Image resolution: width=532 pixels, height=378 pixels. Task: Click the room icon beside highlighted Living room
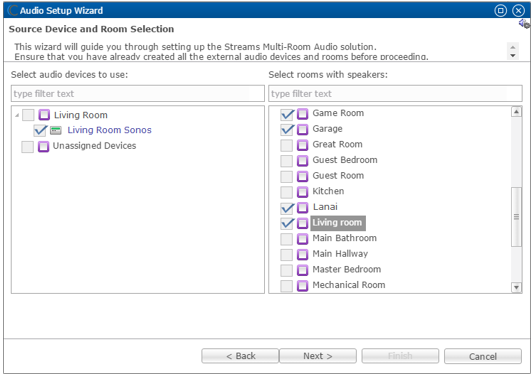pos(302,223)
